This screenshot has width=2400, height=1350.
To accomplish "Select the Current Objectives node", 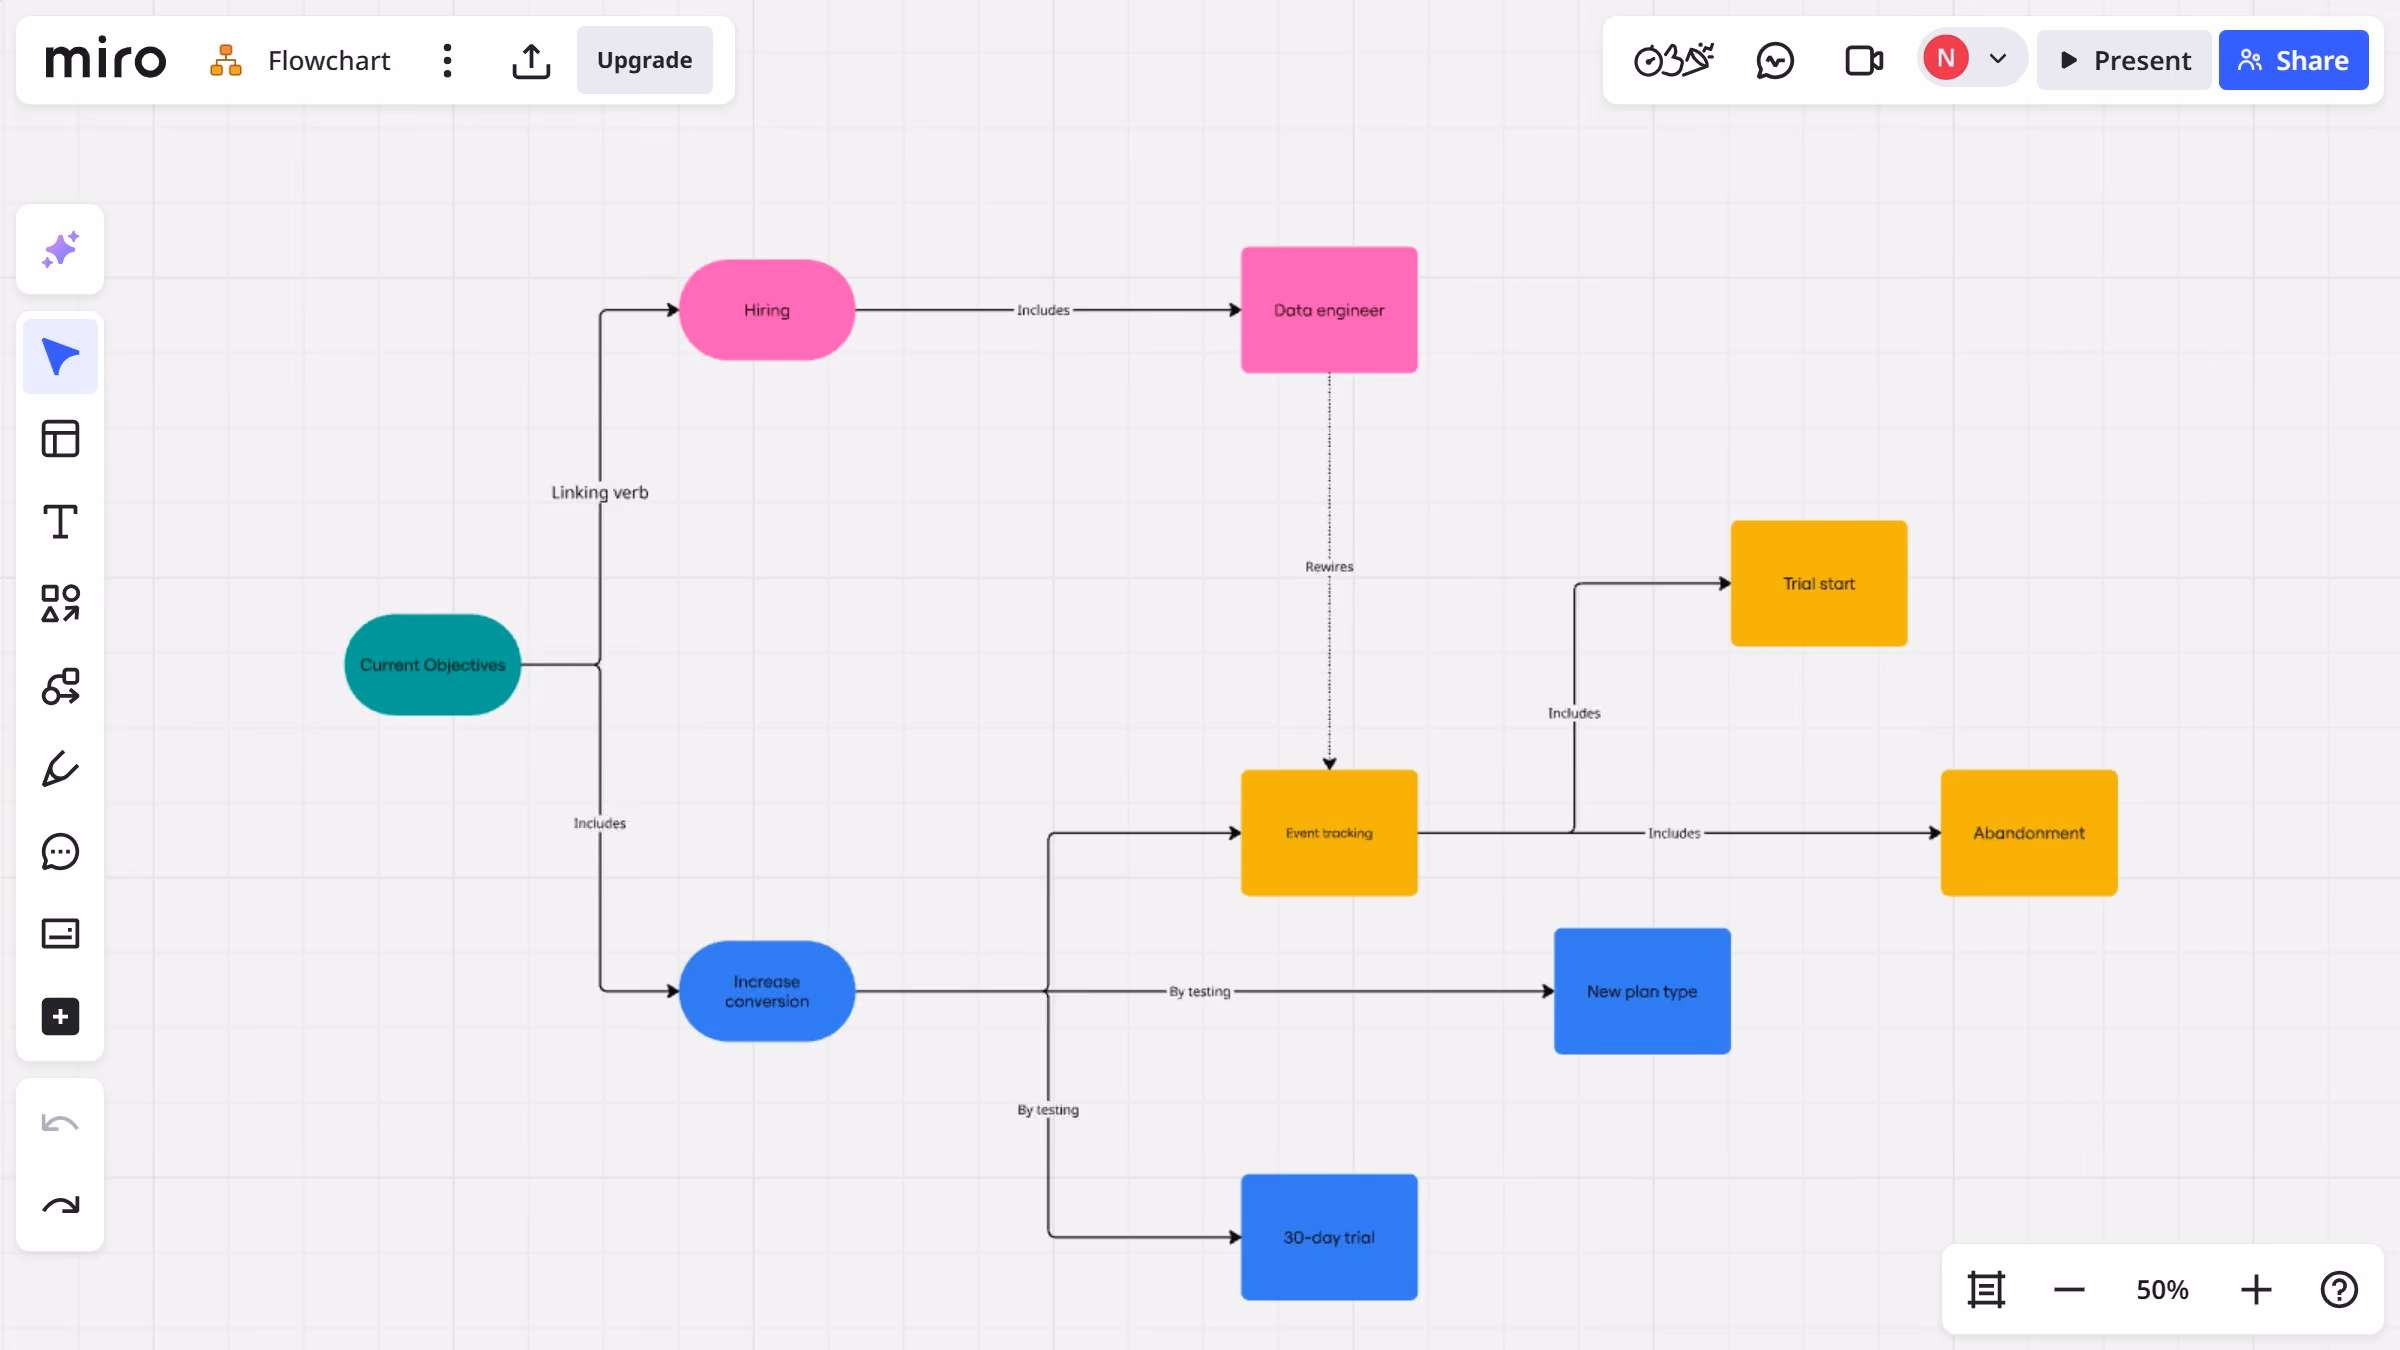I will pyautogui.click(x=432, y=664).
